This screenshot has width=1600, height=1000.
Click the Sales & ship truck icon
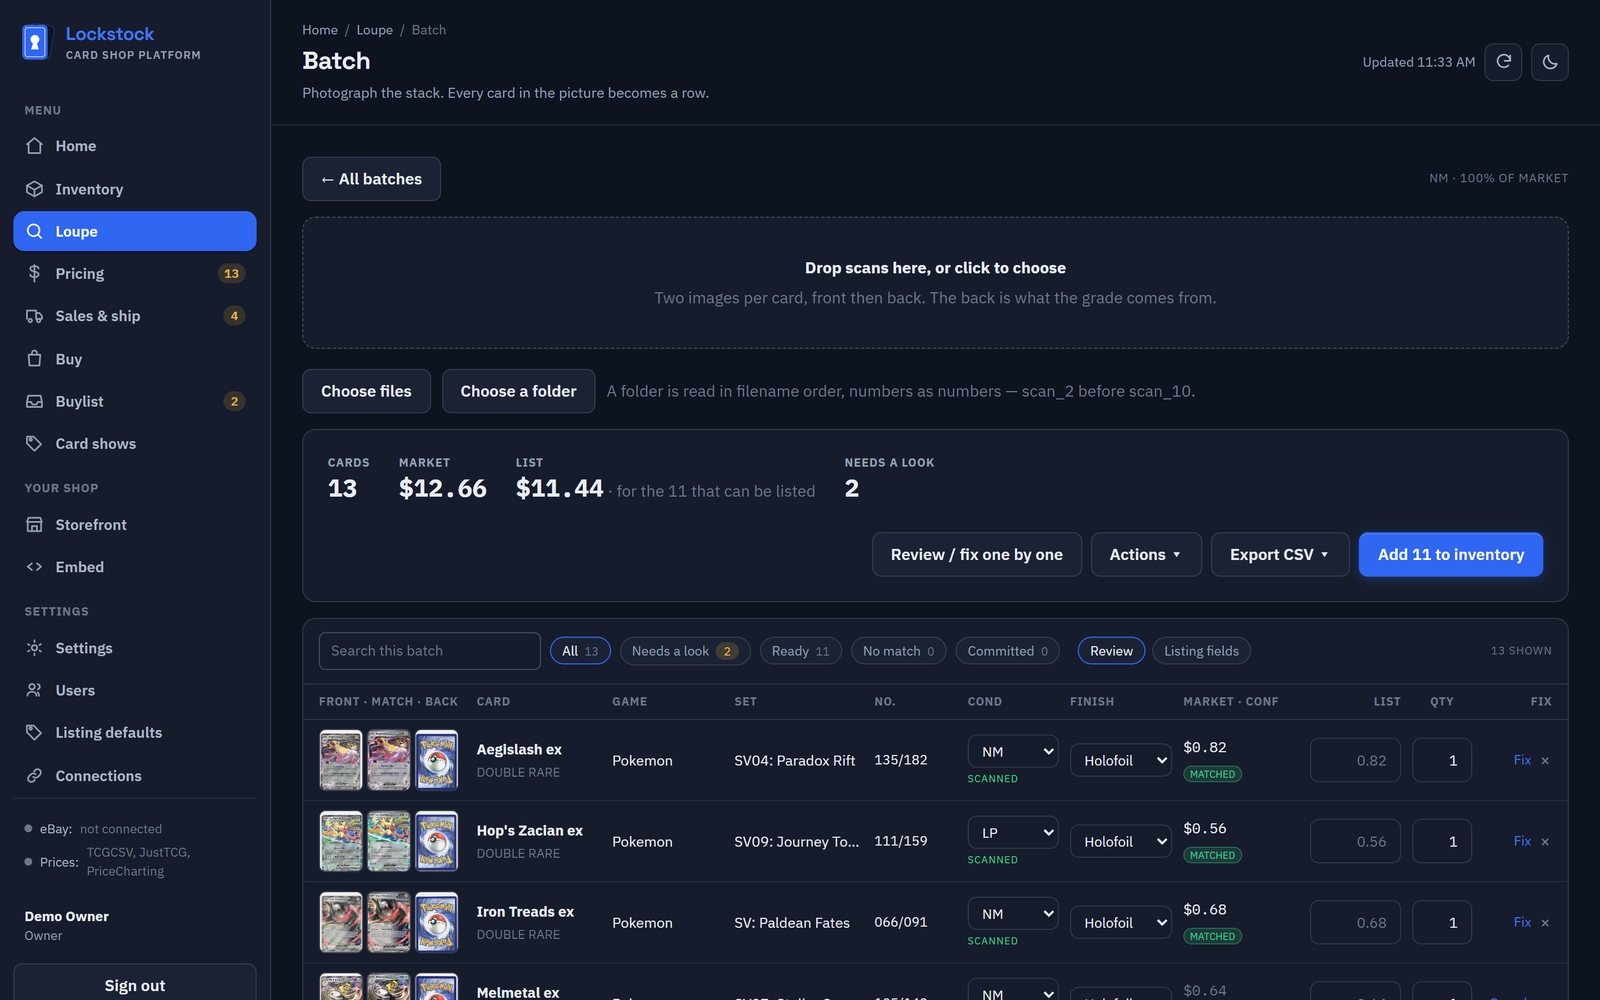(34, 316)
